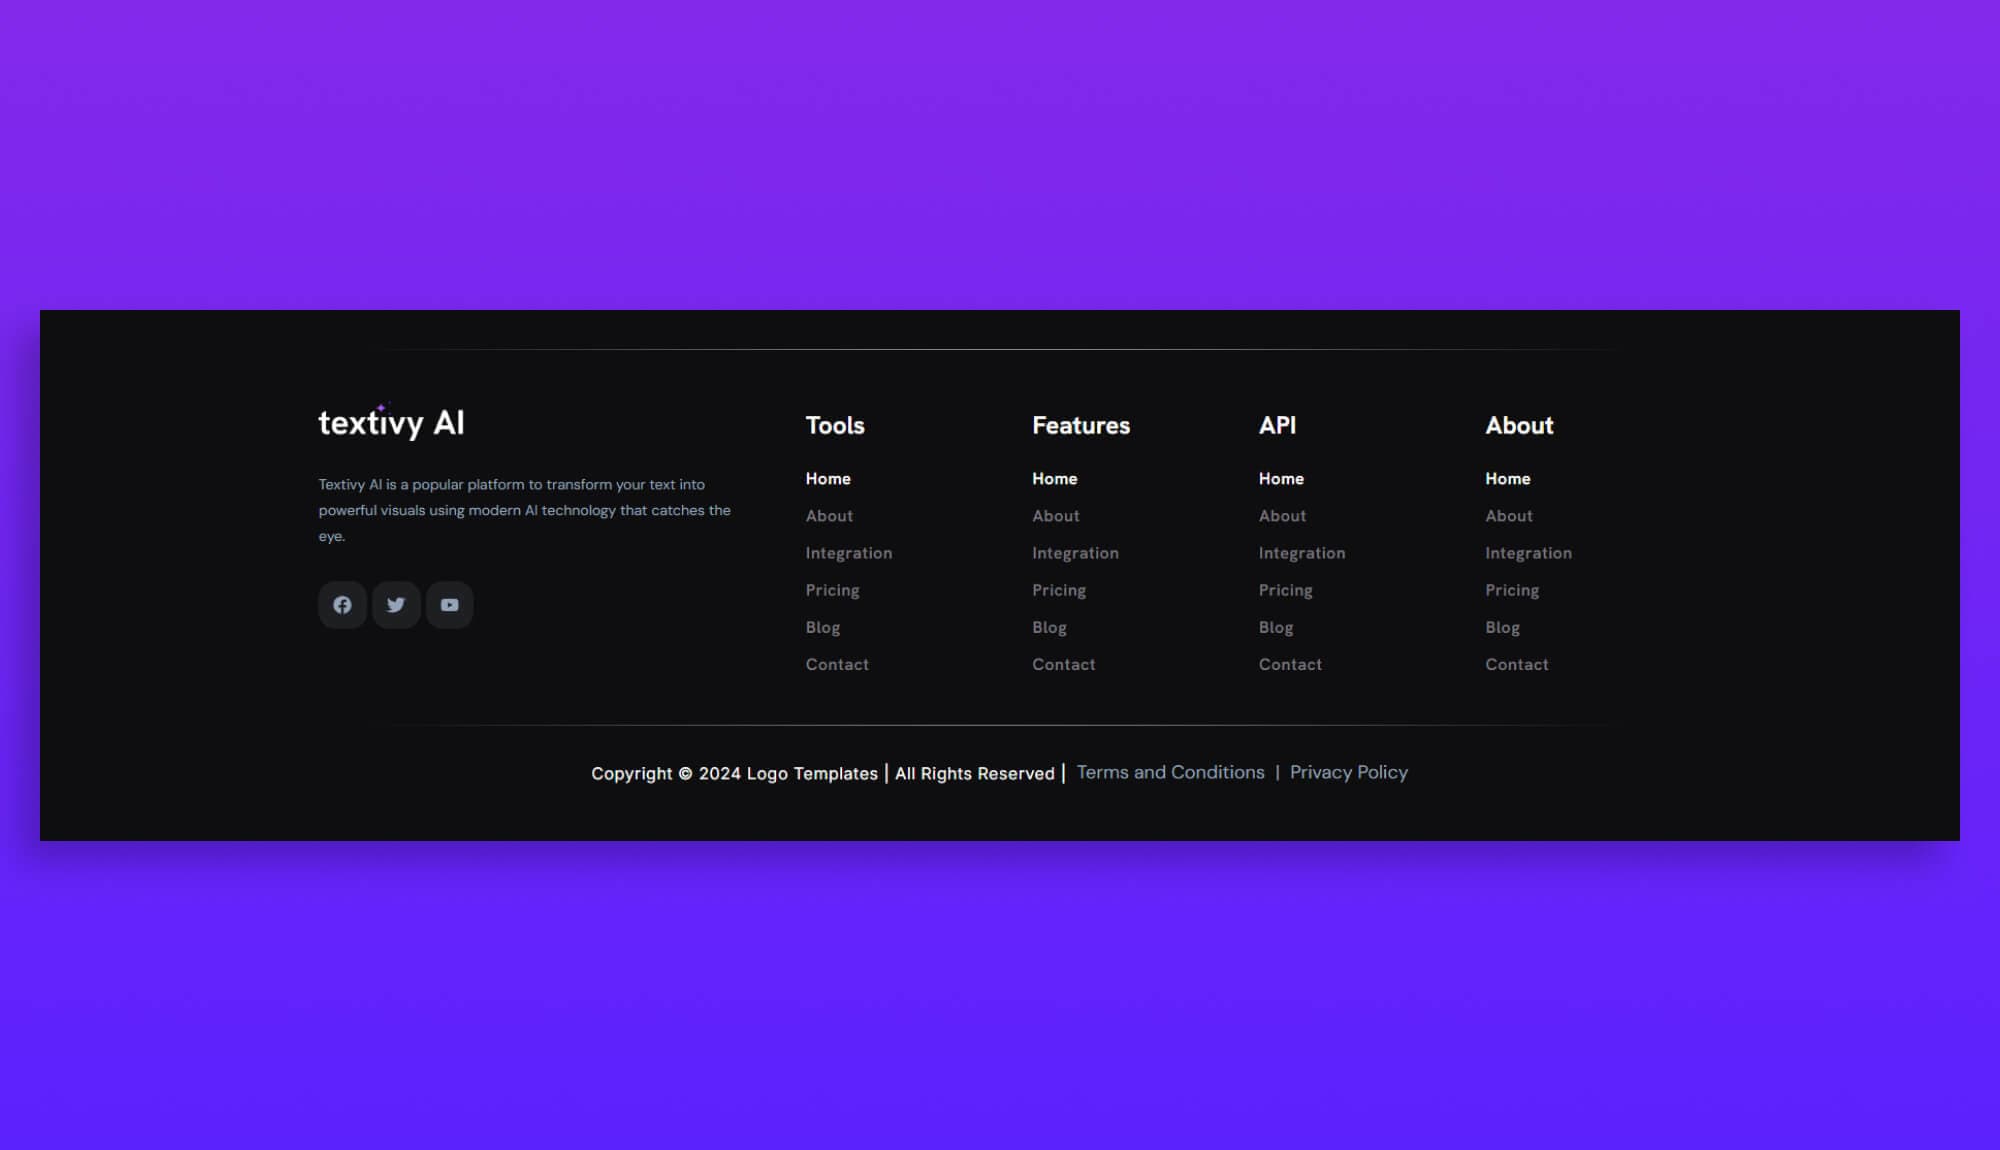Click the API column heading
The image size is (2000, 1150).
[x=1278, y=425]
